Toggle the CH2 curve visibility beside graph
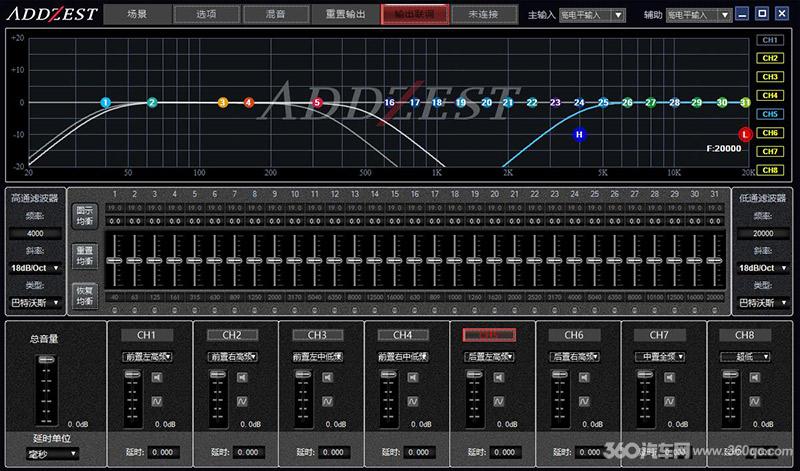Viewport: 800px width, 471px height. click(770, 58)
